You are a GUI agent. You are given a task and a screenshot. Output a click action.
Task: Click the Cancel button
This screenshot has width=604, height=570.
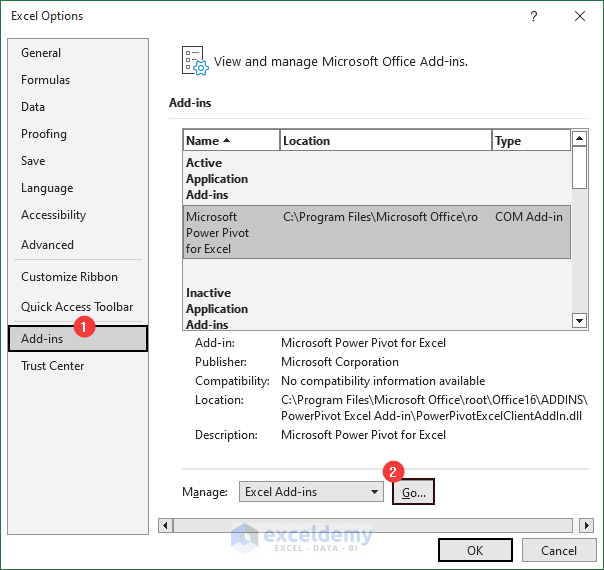pos(559,550)
